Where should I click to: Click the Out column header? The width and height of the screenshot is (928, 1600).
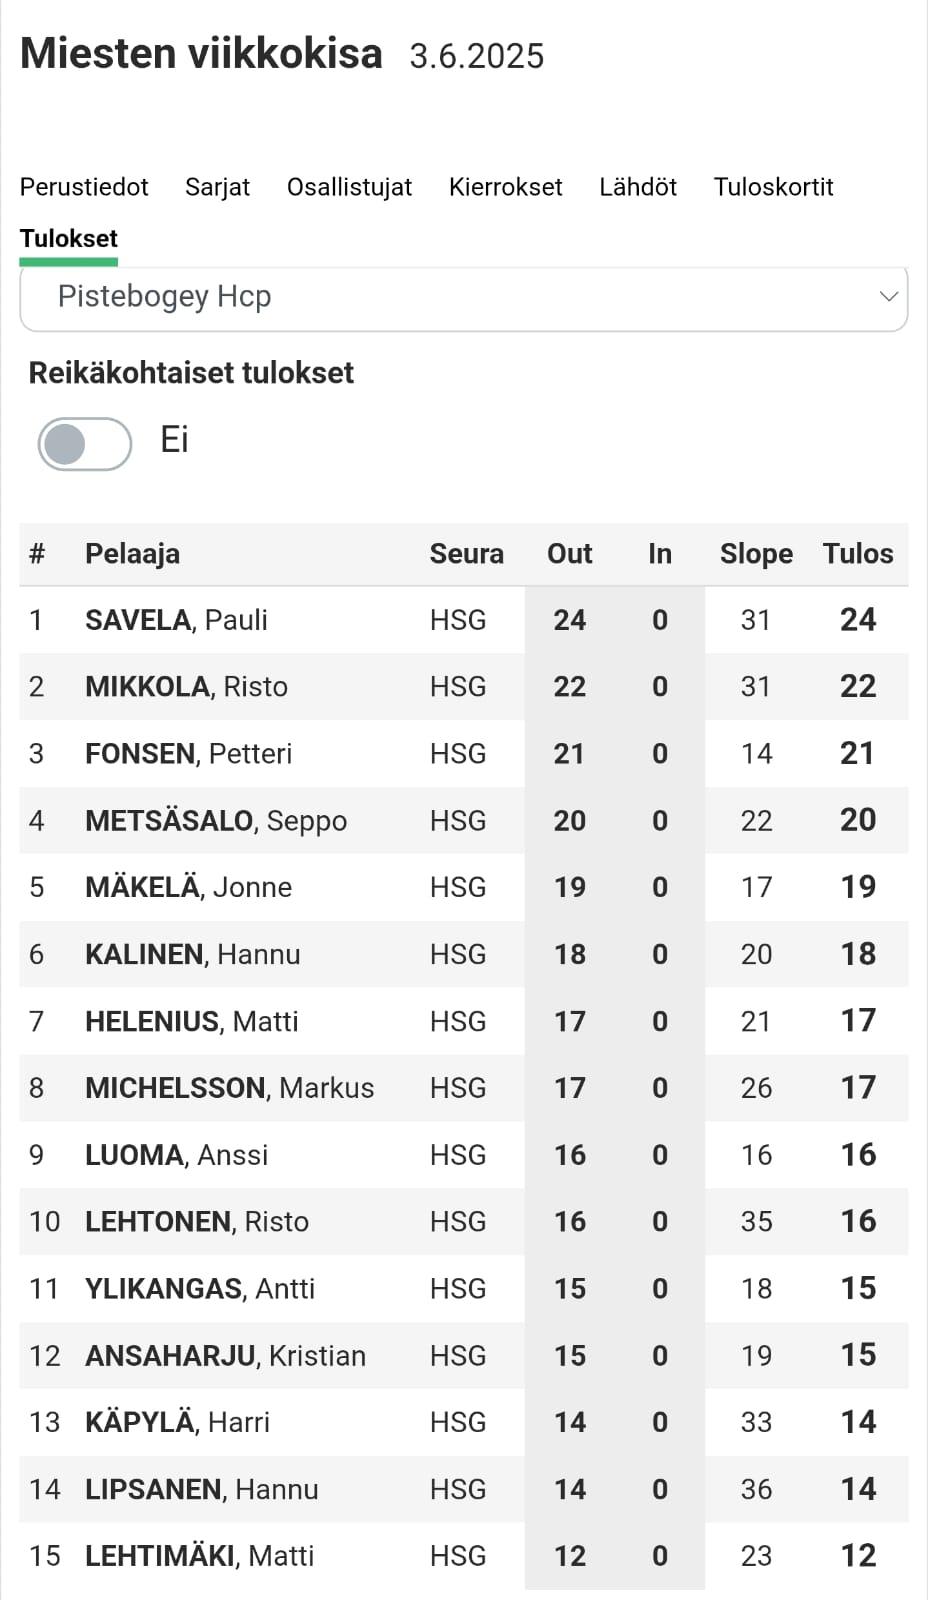click(x=569, y=554)
